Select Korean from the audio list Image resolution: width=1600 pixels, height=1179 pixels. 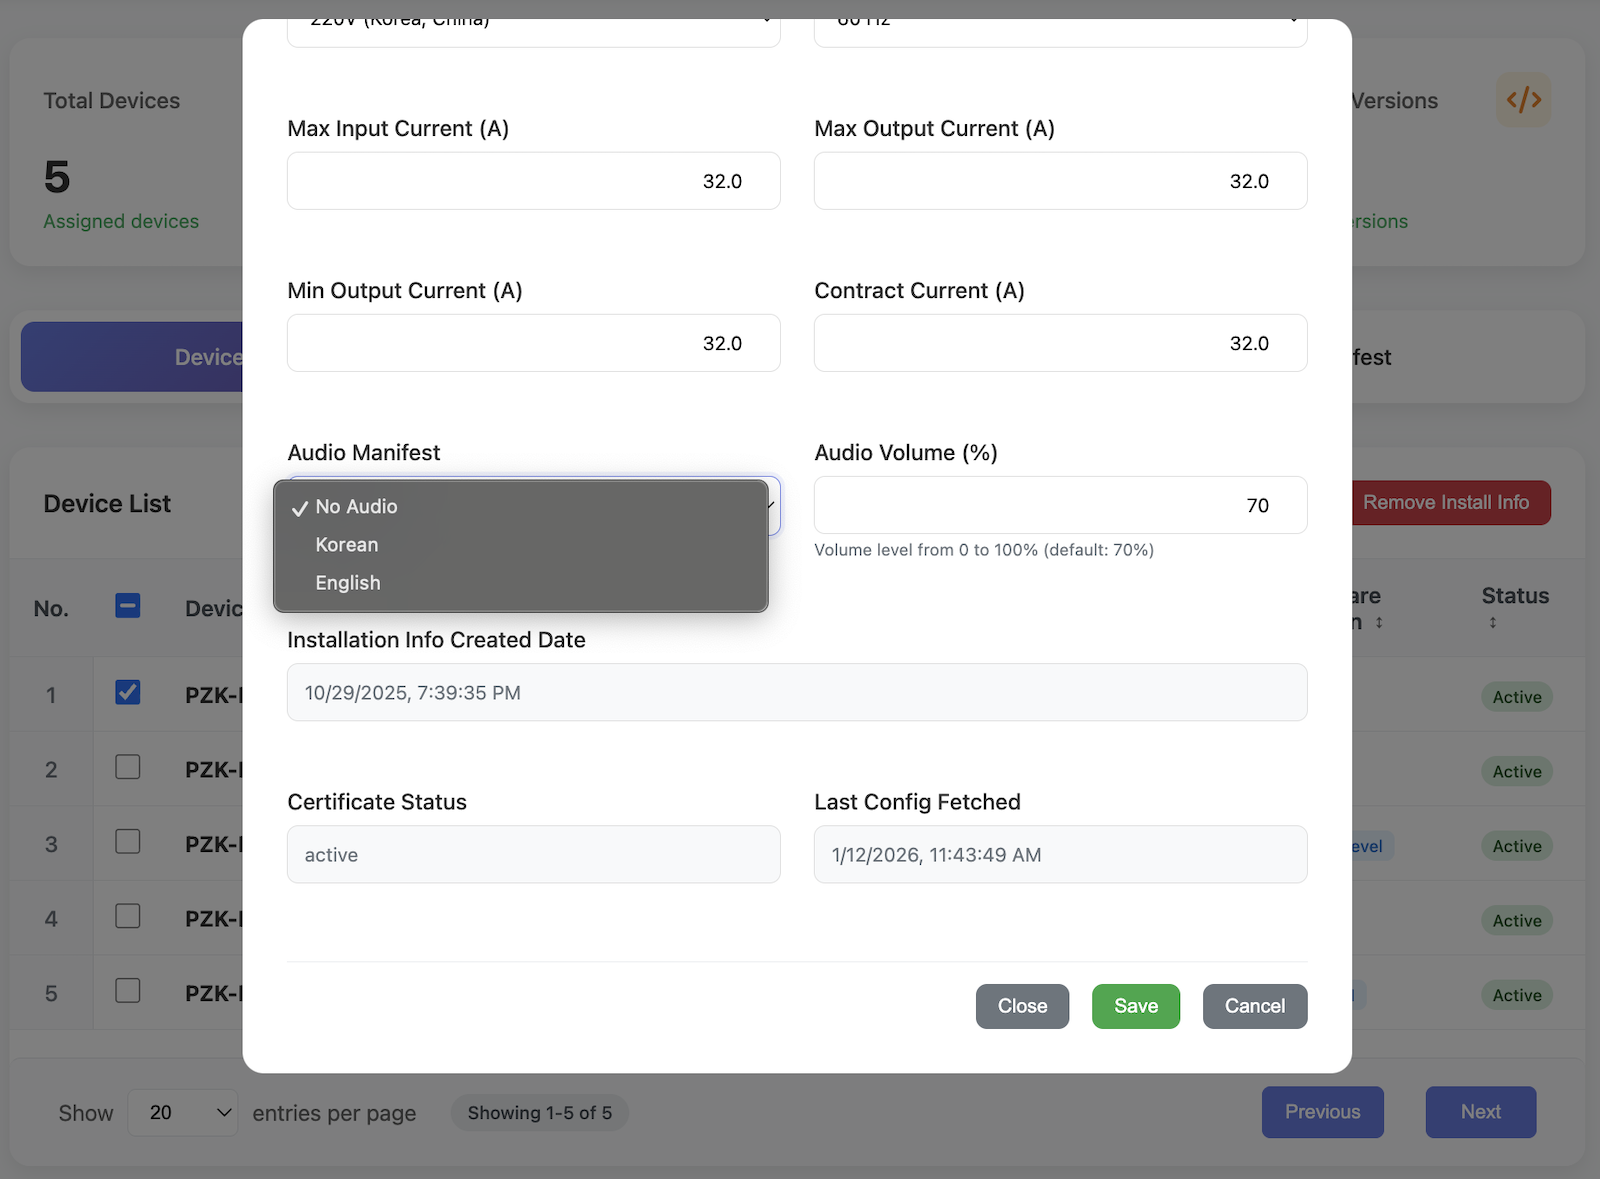[347, 545]
